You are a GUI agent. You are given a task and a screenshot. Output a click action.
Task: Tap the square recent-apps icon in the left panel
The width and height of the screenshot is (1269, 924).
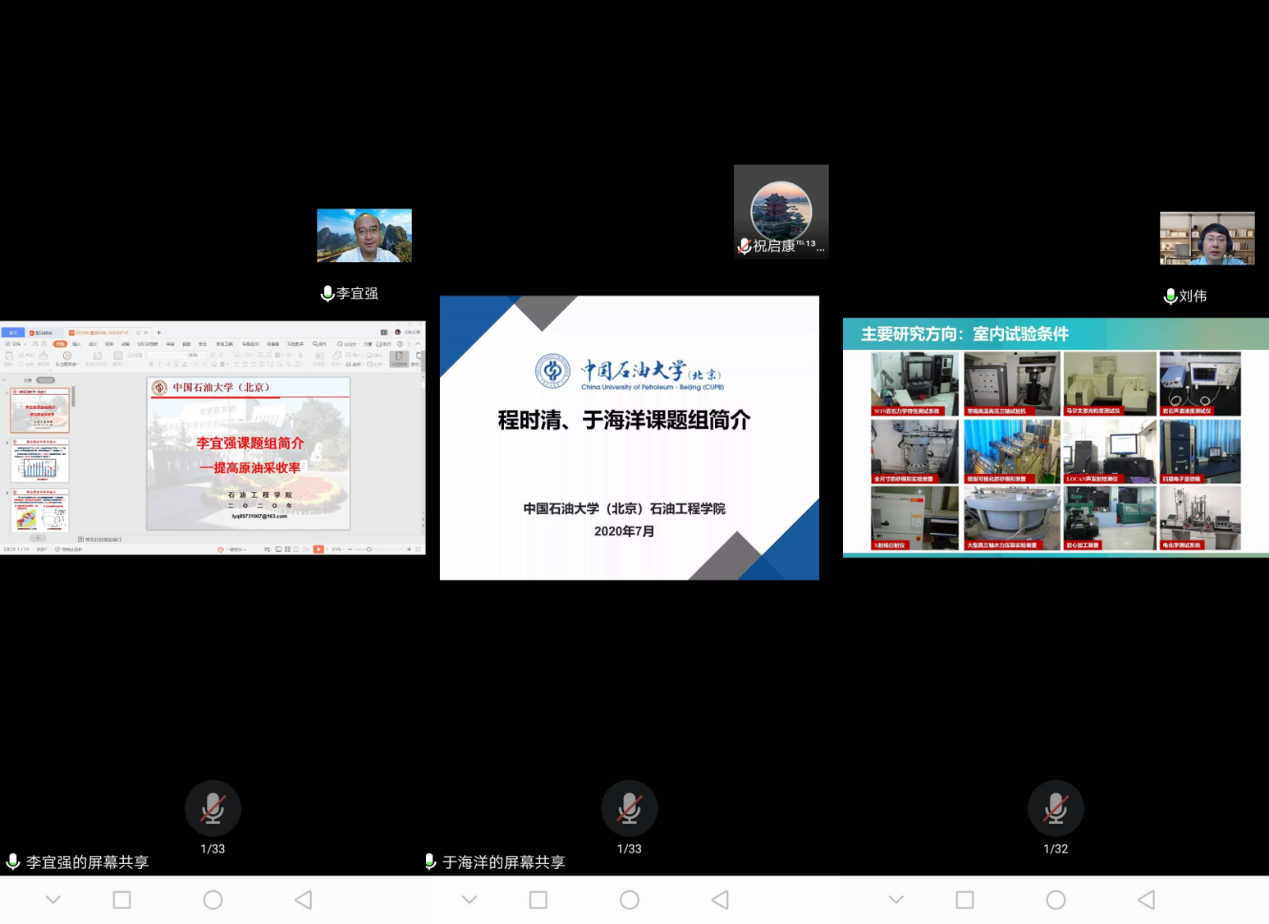[x=122, y=900]
